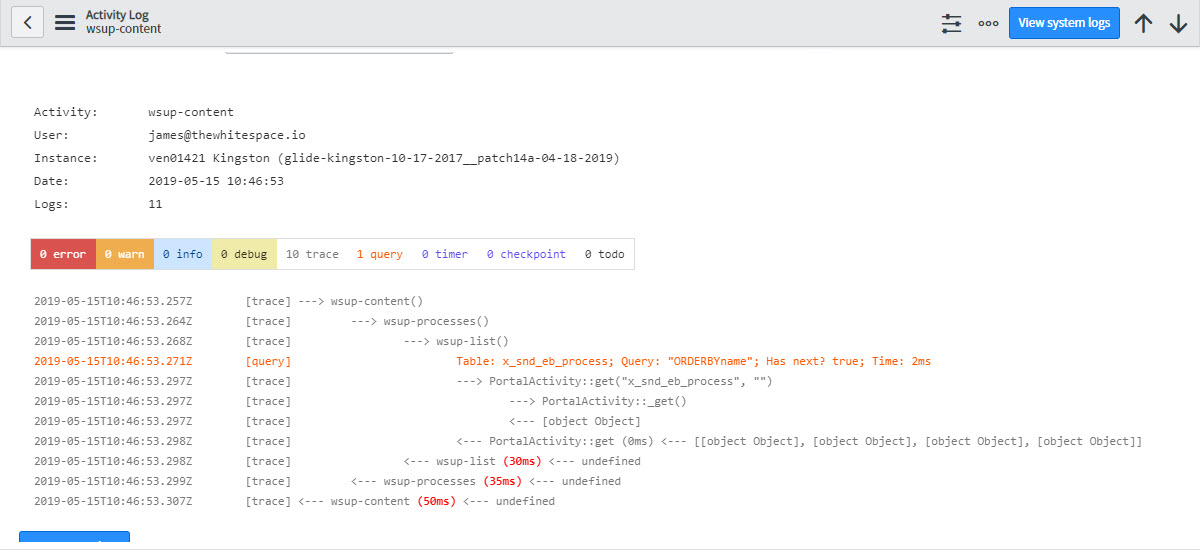Viewport: 1200px width, 550px height.
Task: Click the wsup-content 50ms trace line
Action: (442, 501)
